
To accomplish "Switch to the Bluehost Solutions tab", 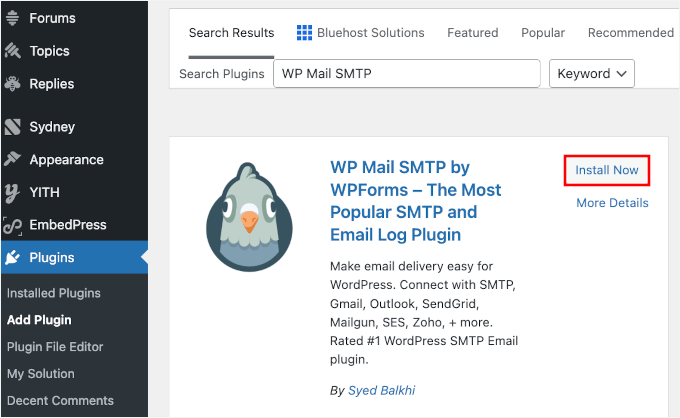I will [360, 33].
